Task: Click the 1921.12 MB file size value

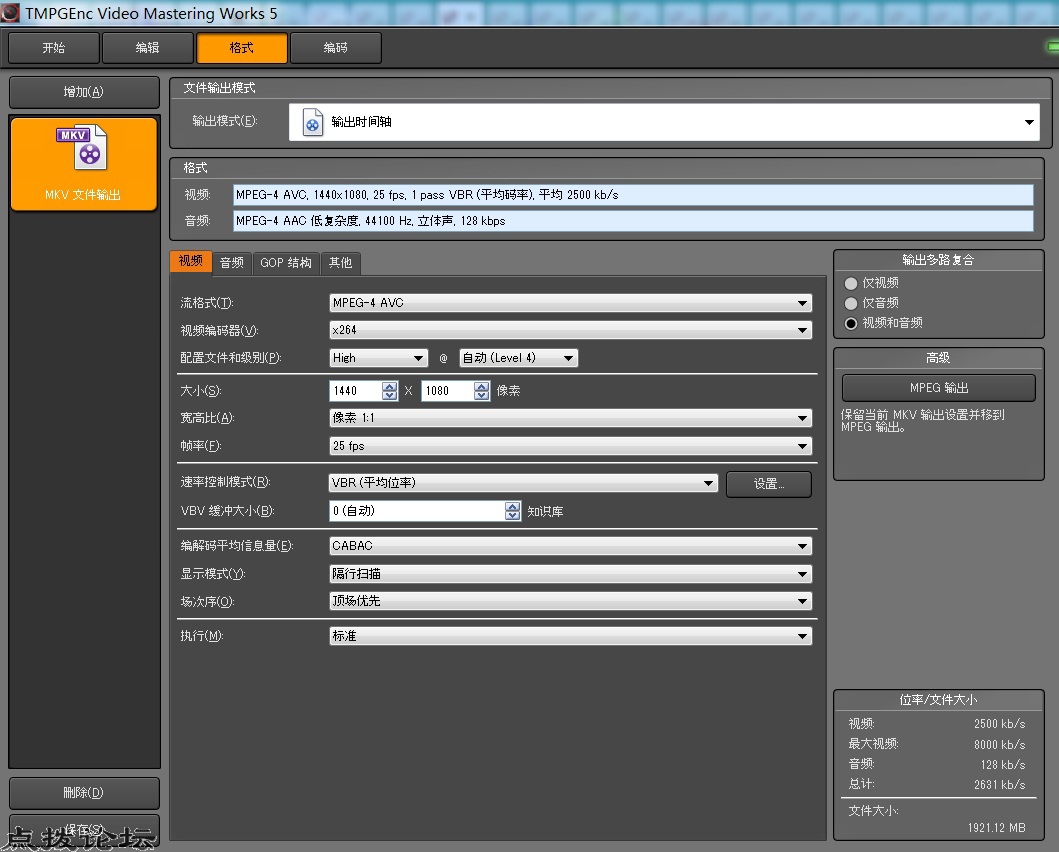Action: coord(996,828)
